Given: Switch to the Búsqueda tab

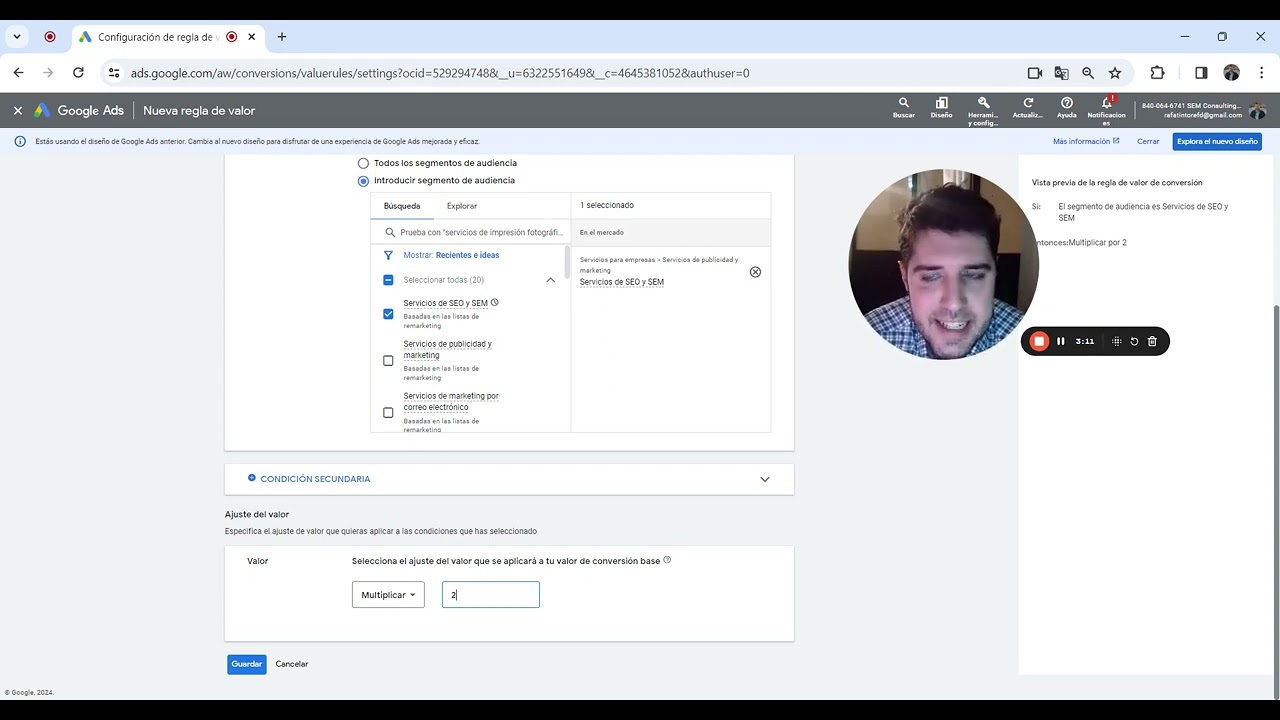Looking at the screenshot, I should (x=402, y=206).
